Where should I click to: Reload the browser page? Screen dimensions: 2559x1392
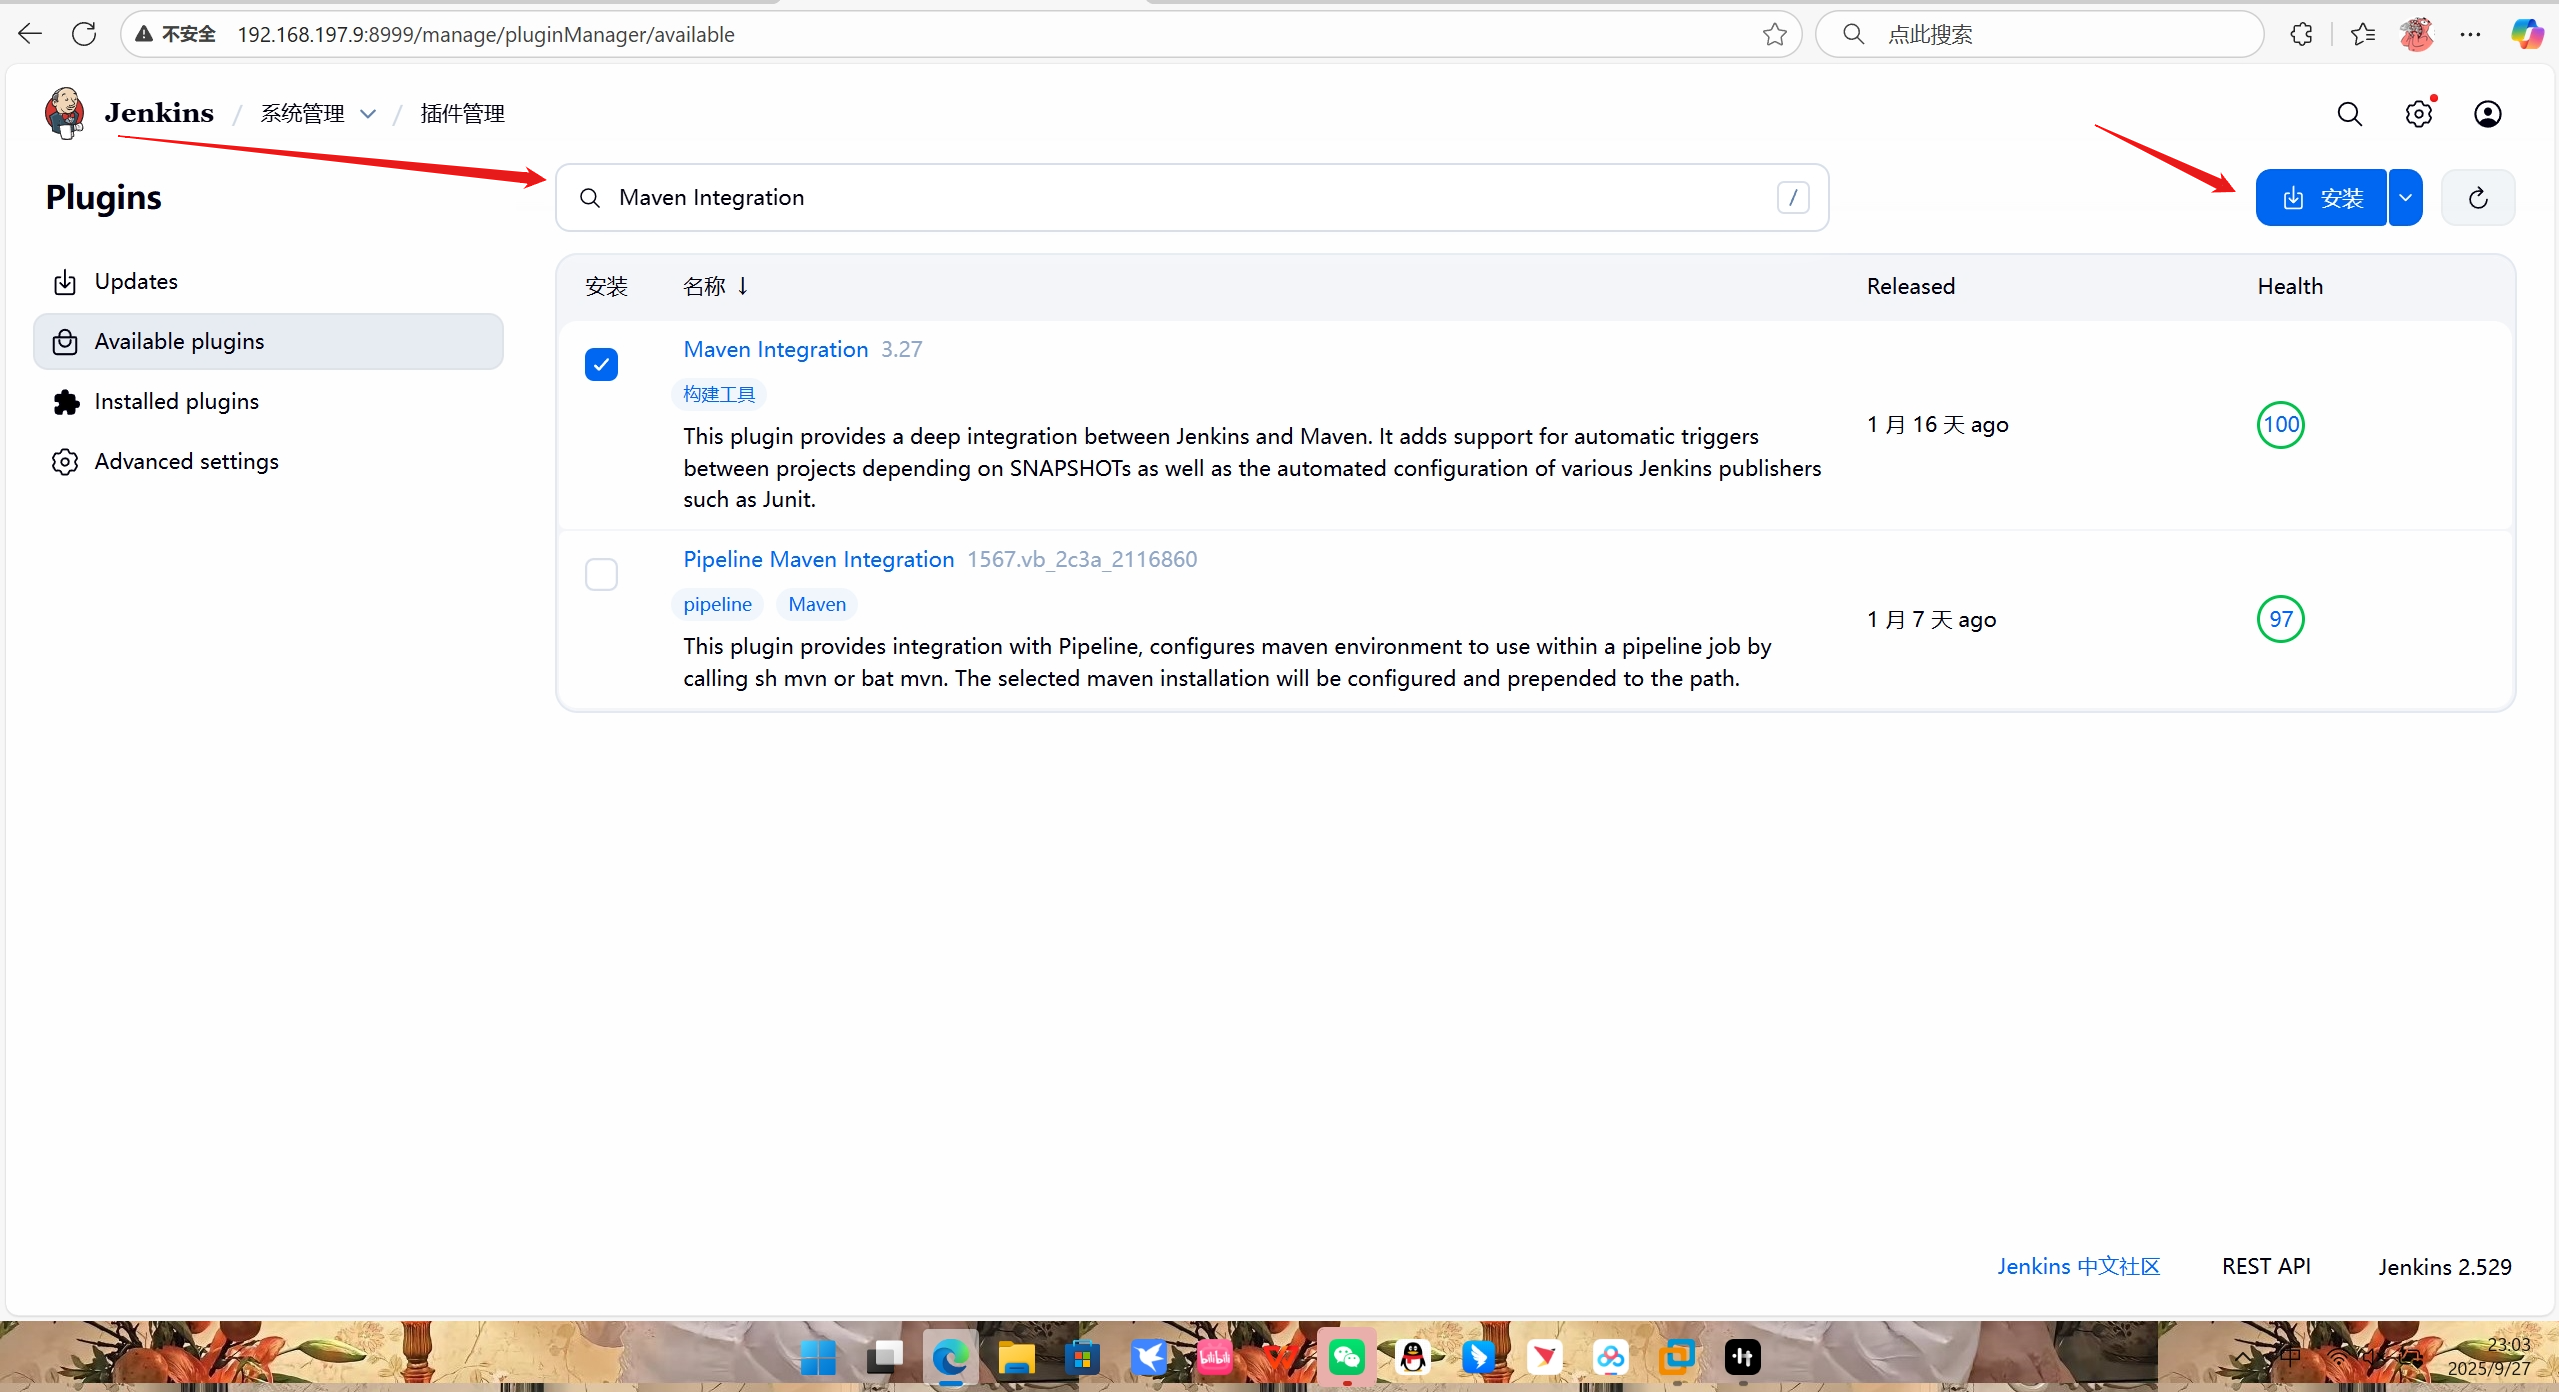point(85,34)
